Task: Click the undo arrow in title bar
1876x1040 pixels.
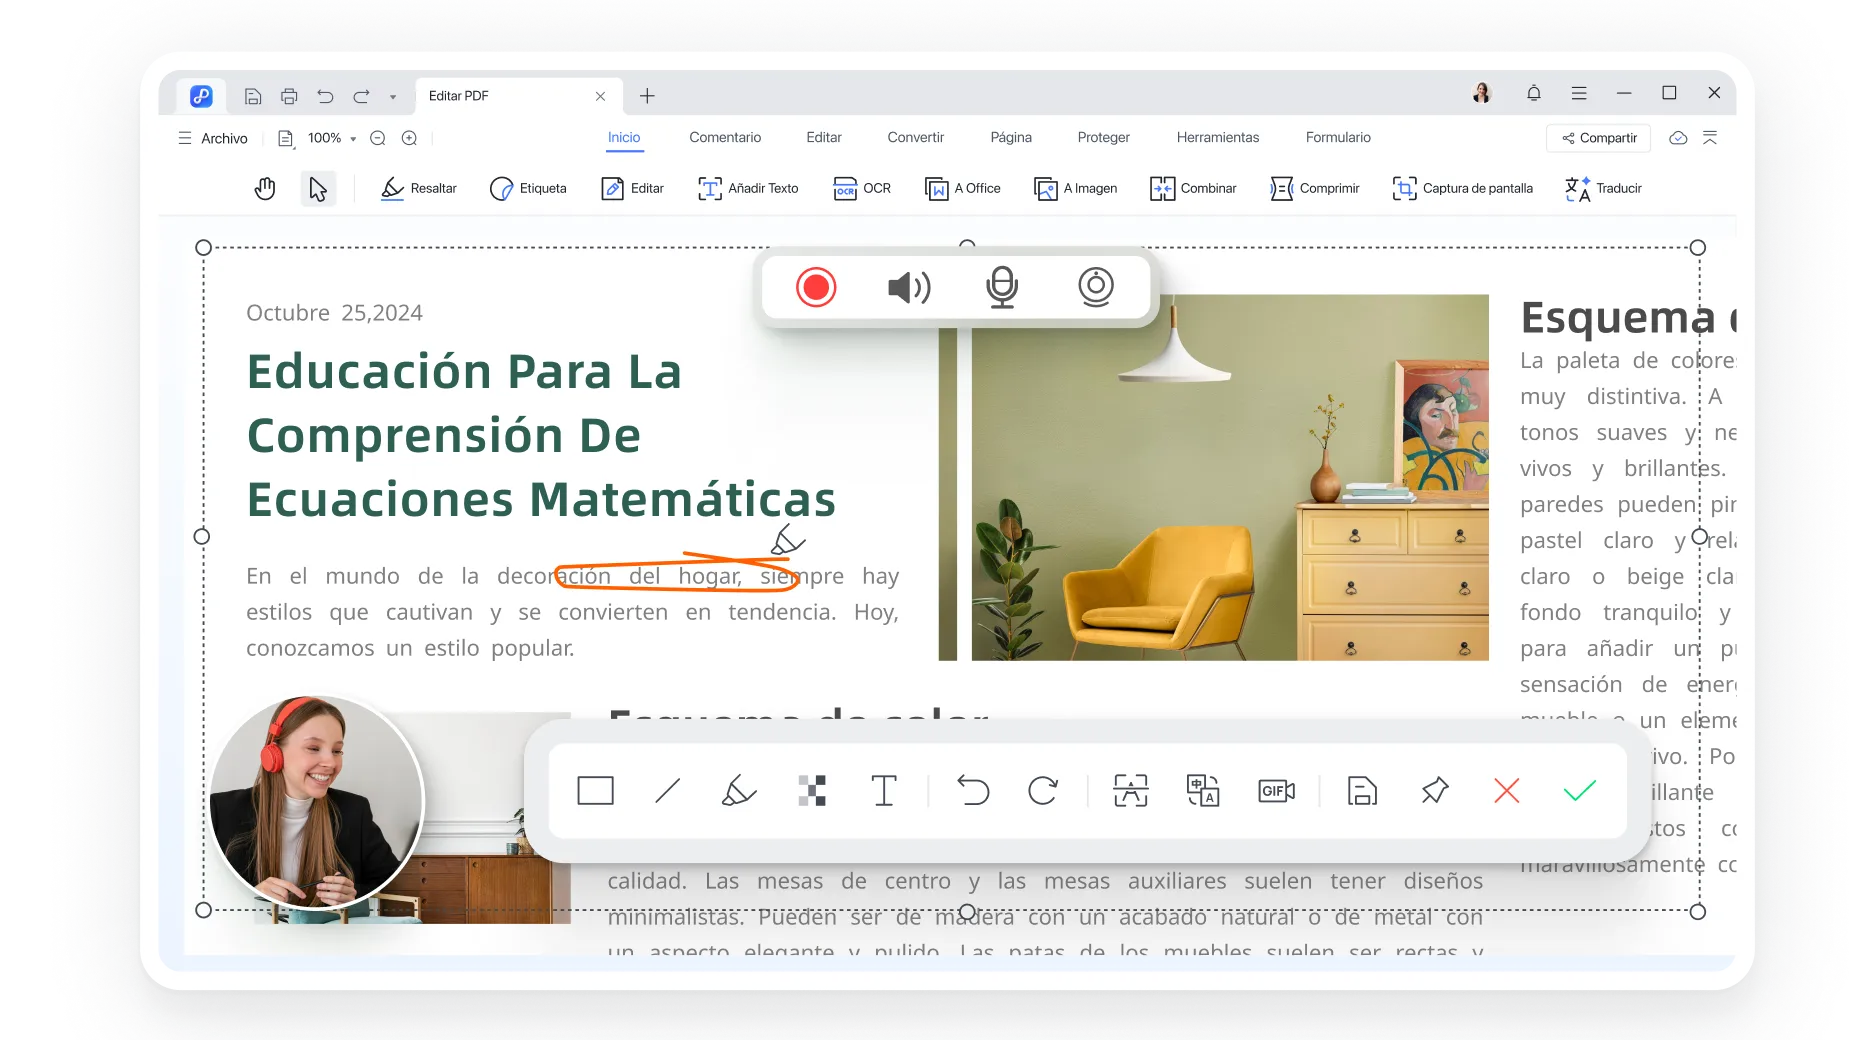Action: pos(325,96)
